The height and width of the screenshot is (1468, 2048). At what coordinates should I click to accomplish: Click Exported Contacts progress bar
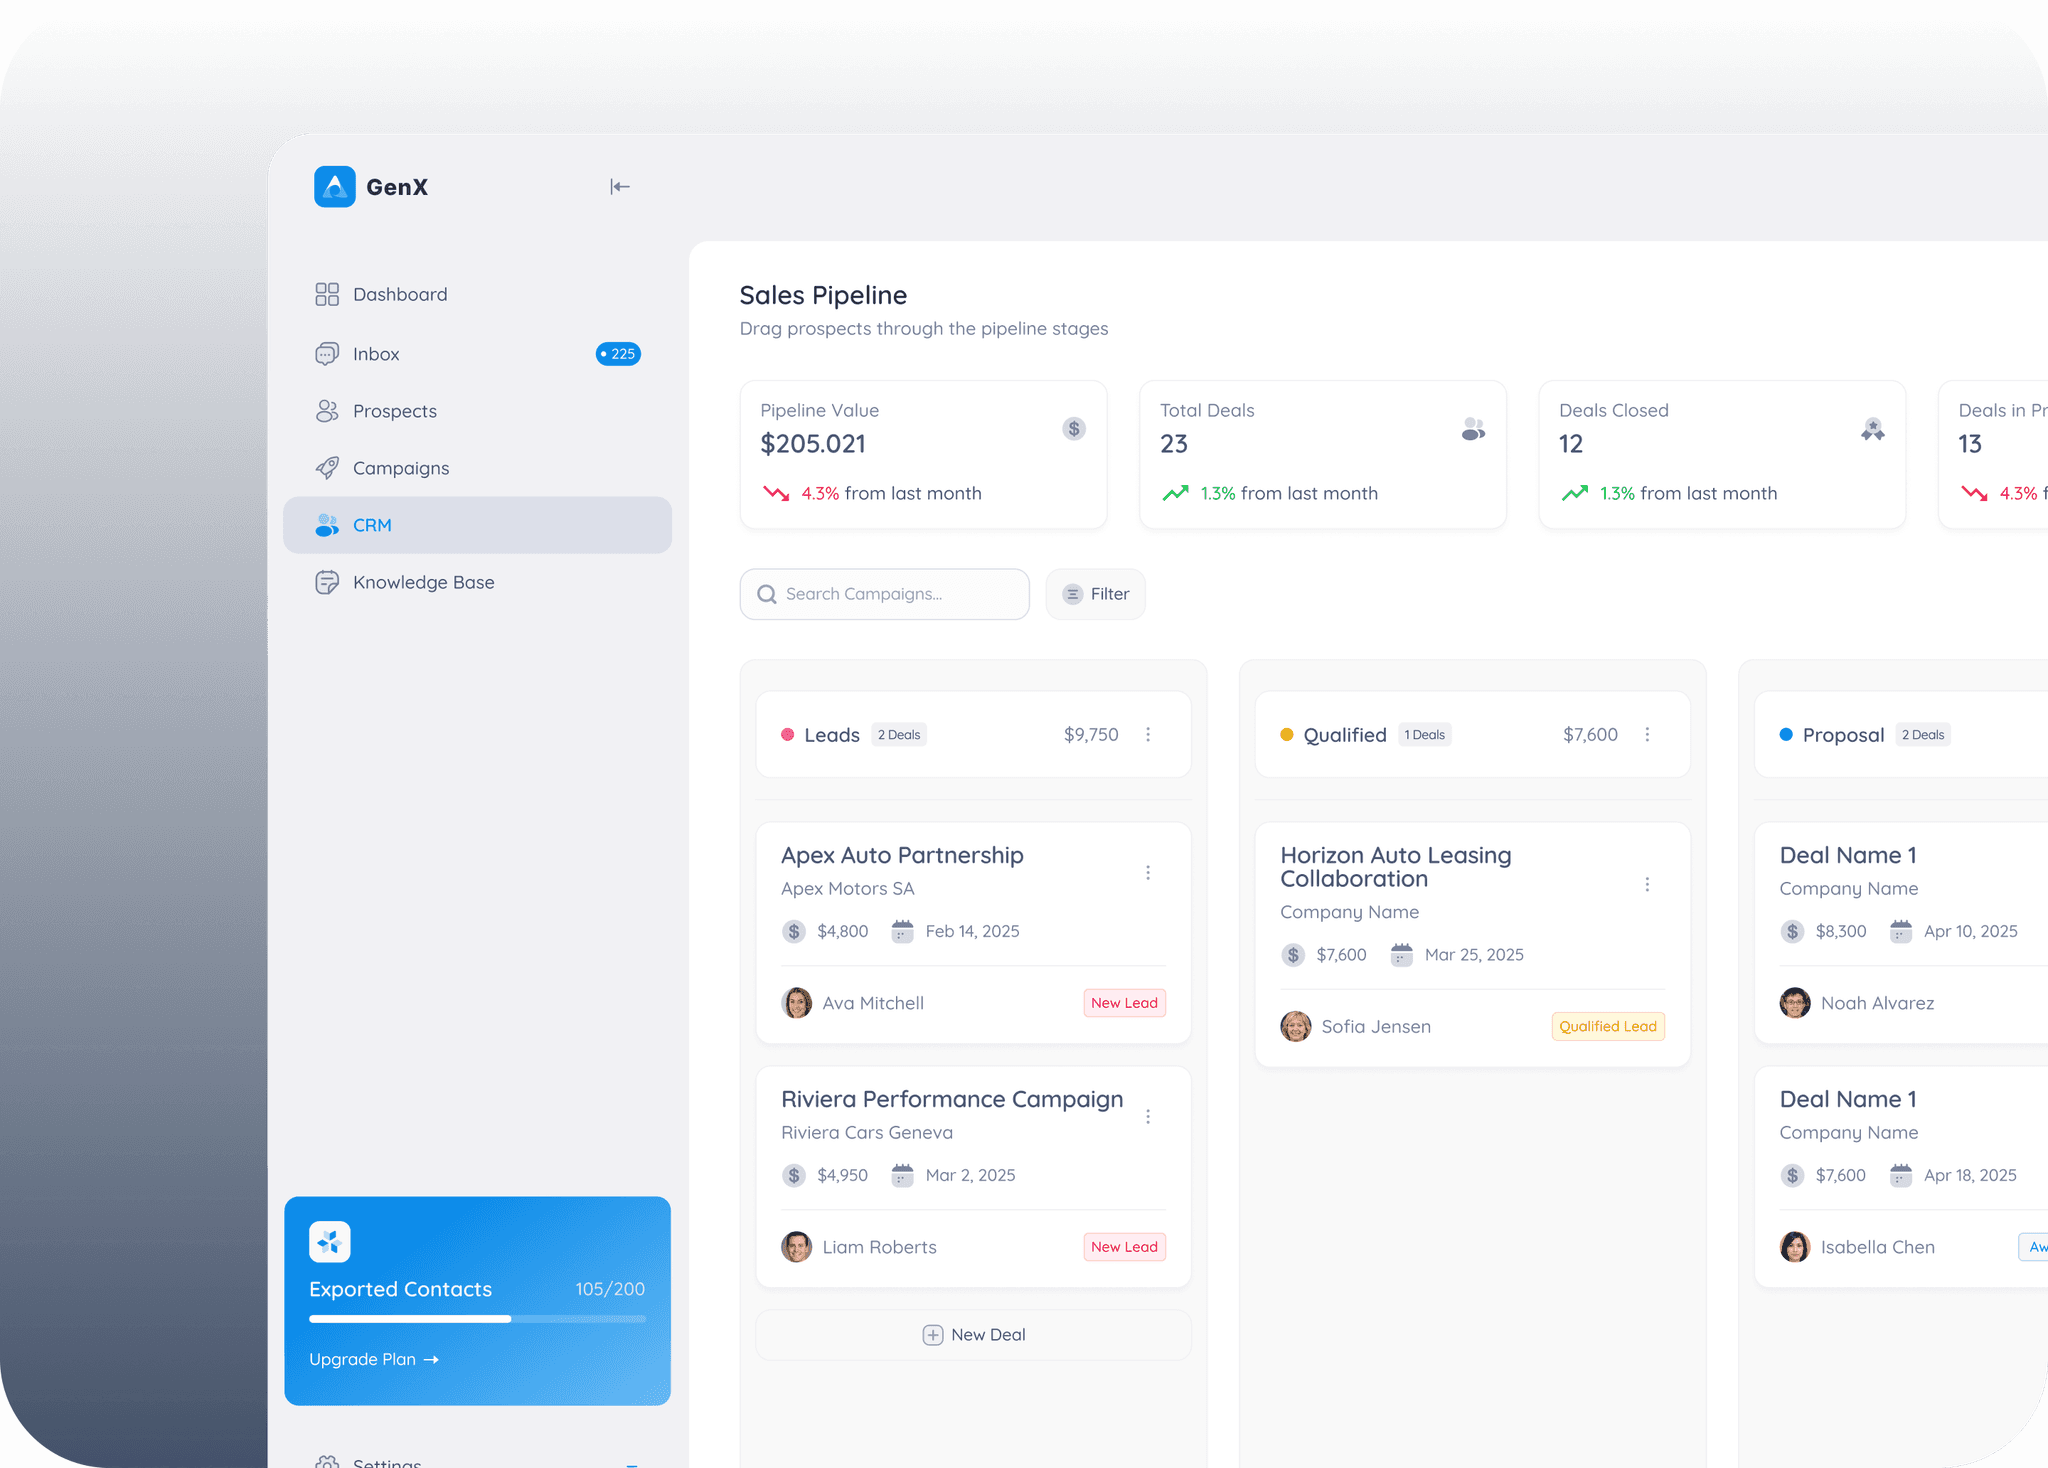click(x=477, y=1319)
